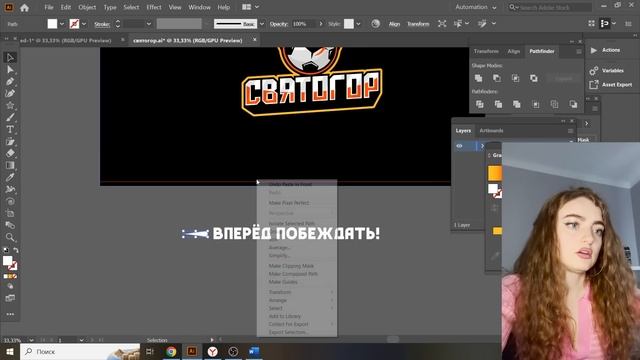Click Pathfinder Exclude shape mode
This screenshot has height=360, width=640.
534,78
